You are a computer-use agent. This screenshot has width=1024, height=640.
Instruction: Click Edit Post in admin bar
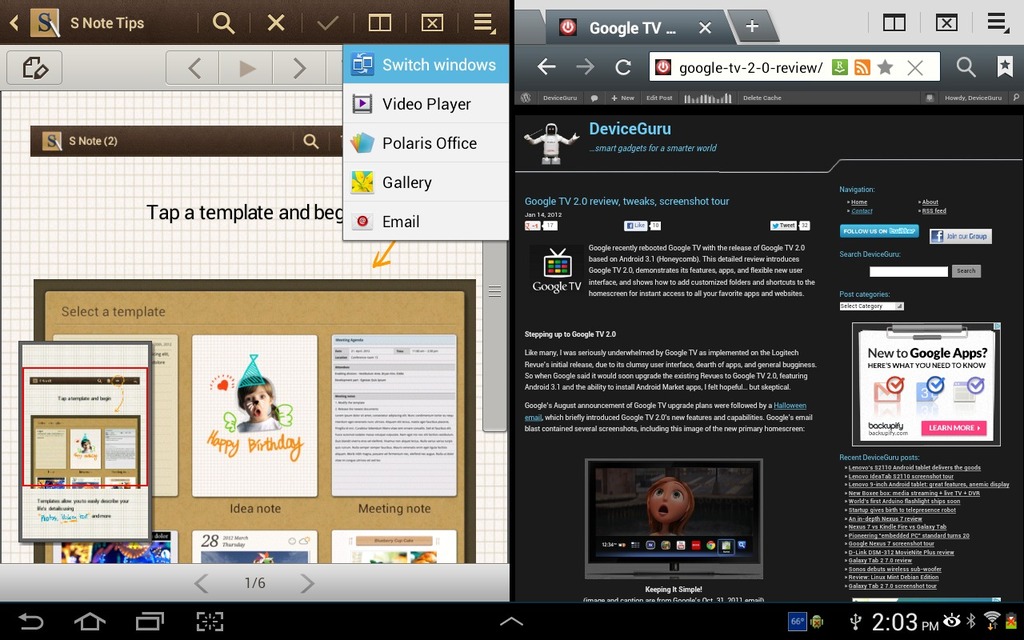(659, 98)
